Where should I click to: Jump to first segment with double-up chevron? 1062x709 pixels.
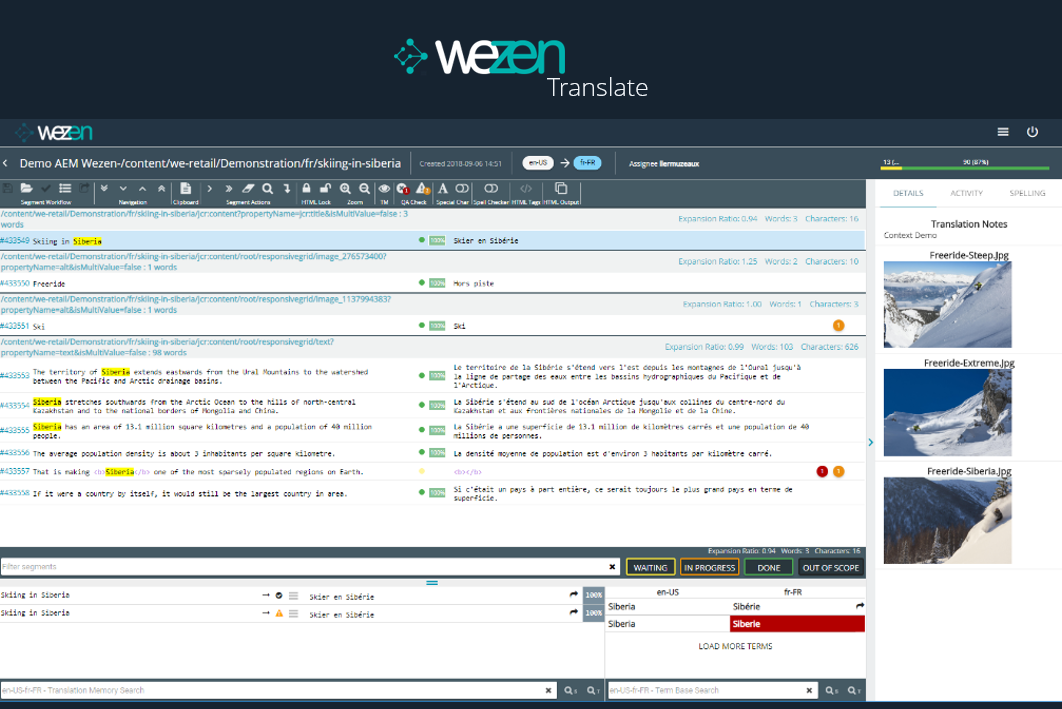point(161,188)
